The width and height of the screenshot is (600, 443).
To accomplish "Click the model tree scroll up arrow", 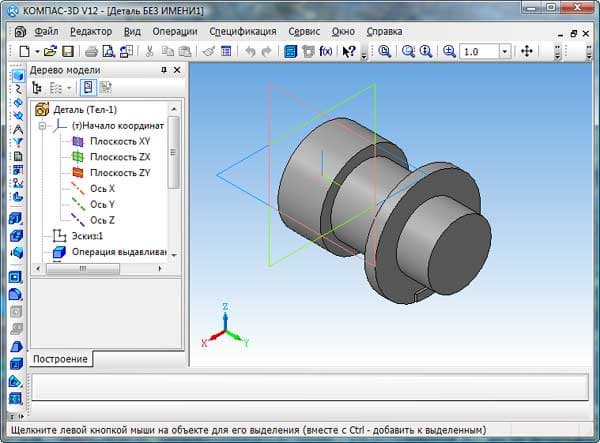I will point(174,109).
